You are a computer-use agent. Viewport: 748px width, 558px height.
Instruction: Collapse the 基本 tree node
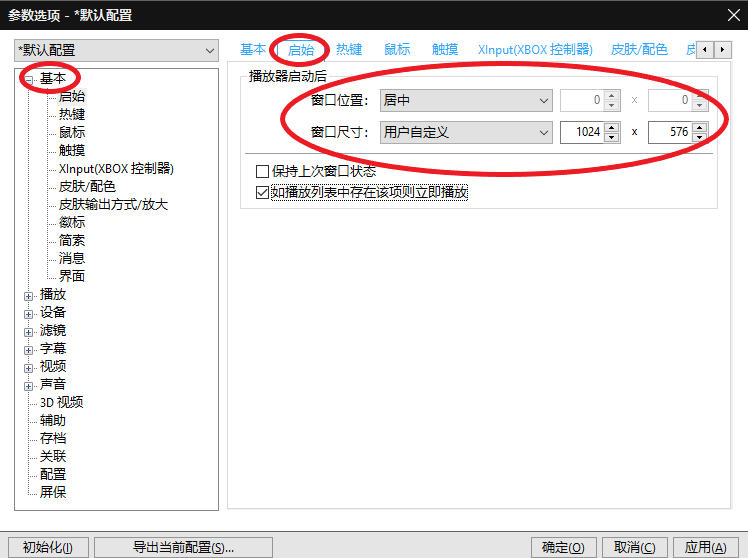coord(29,80)
